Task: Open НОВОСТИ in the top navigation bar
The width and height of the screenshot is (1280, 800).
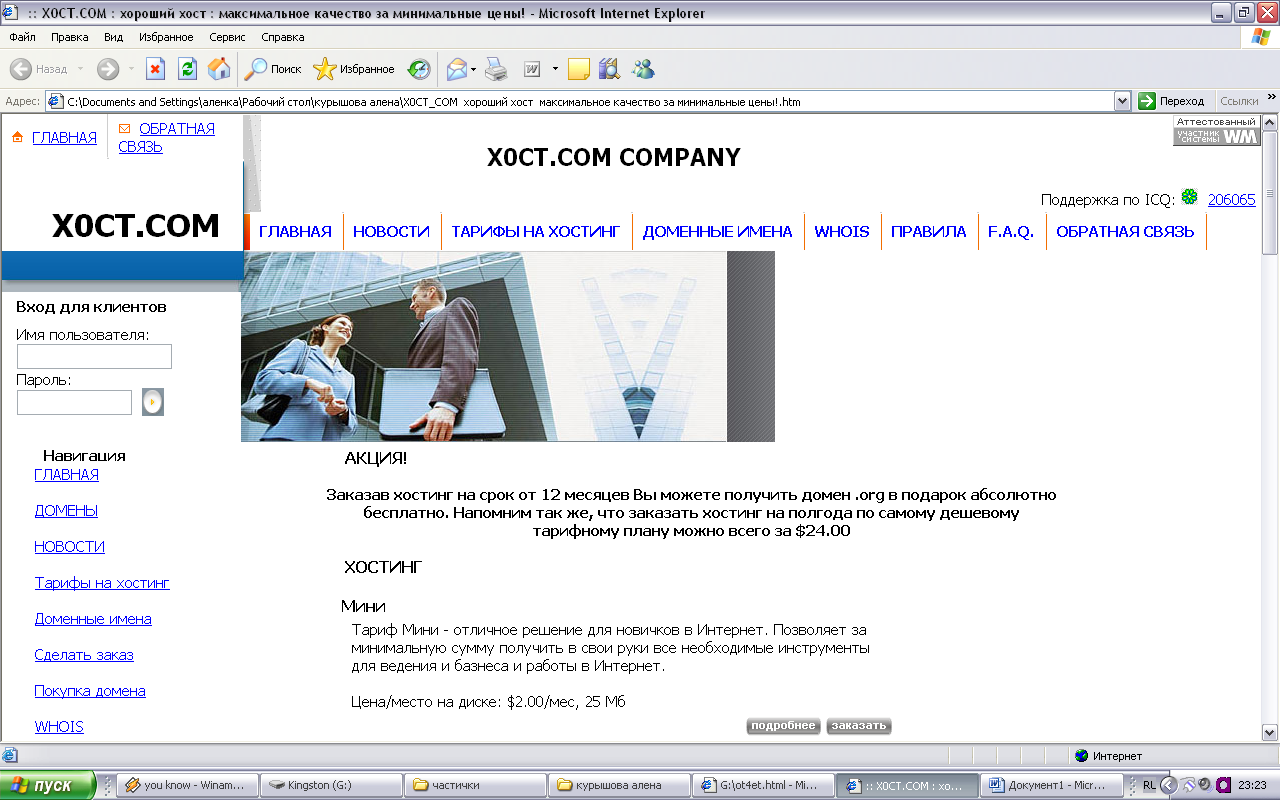Action: coord(391,232)
